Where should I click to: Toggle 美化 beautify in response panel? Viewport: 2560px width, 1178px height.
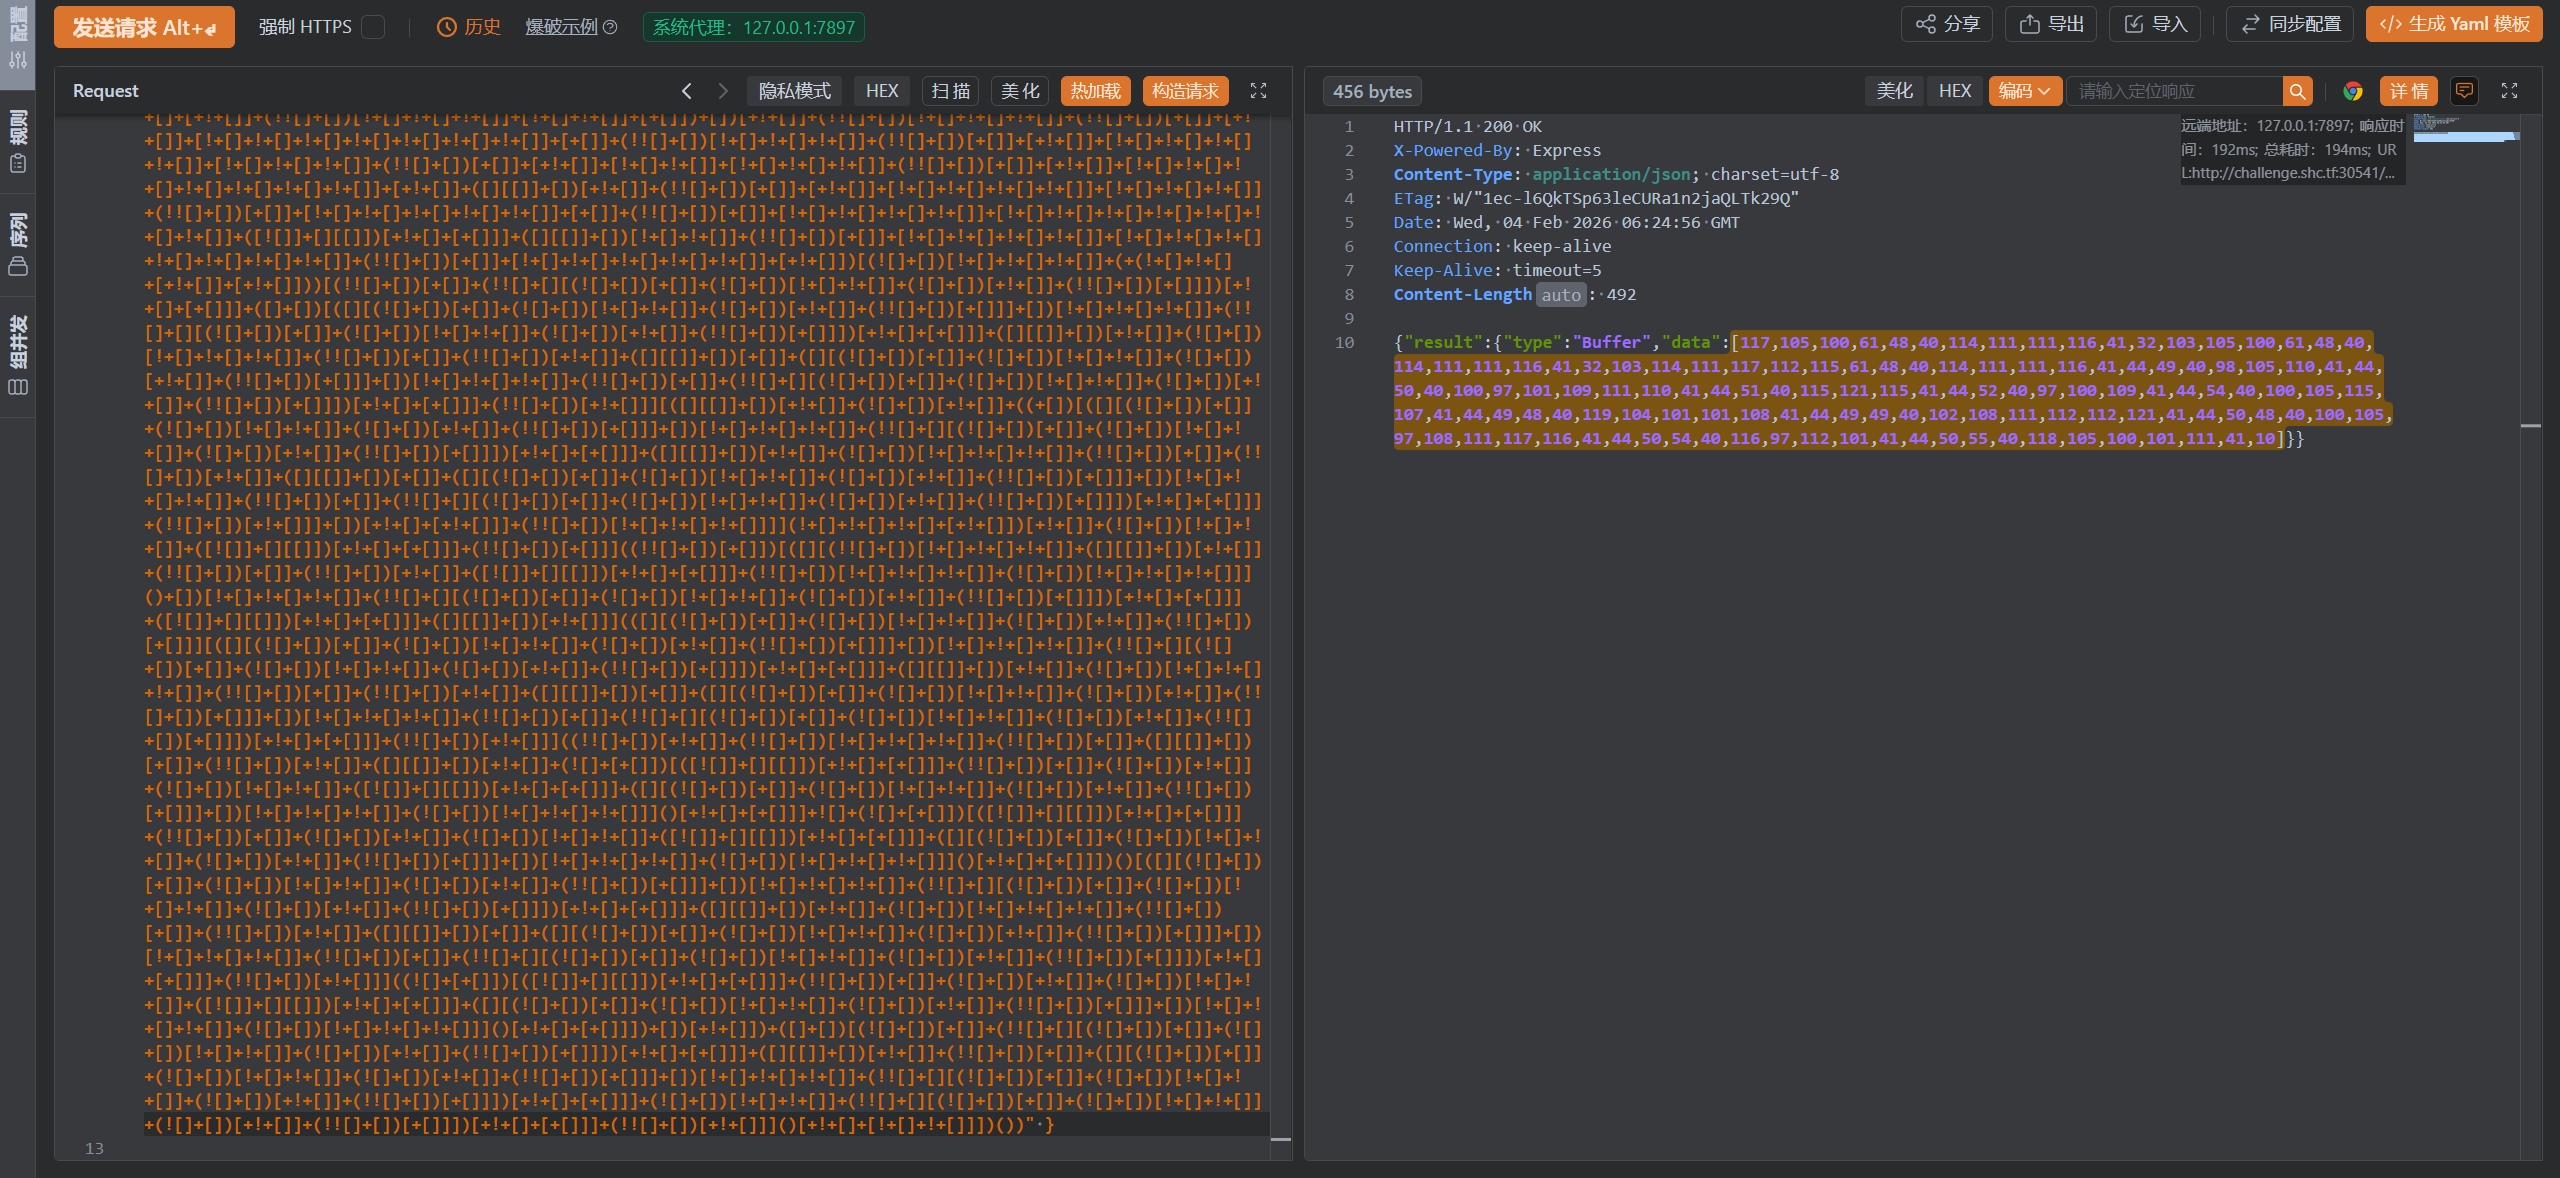(x=1894, y=91)
